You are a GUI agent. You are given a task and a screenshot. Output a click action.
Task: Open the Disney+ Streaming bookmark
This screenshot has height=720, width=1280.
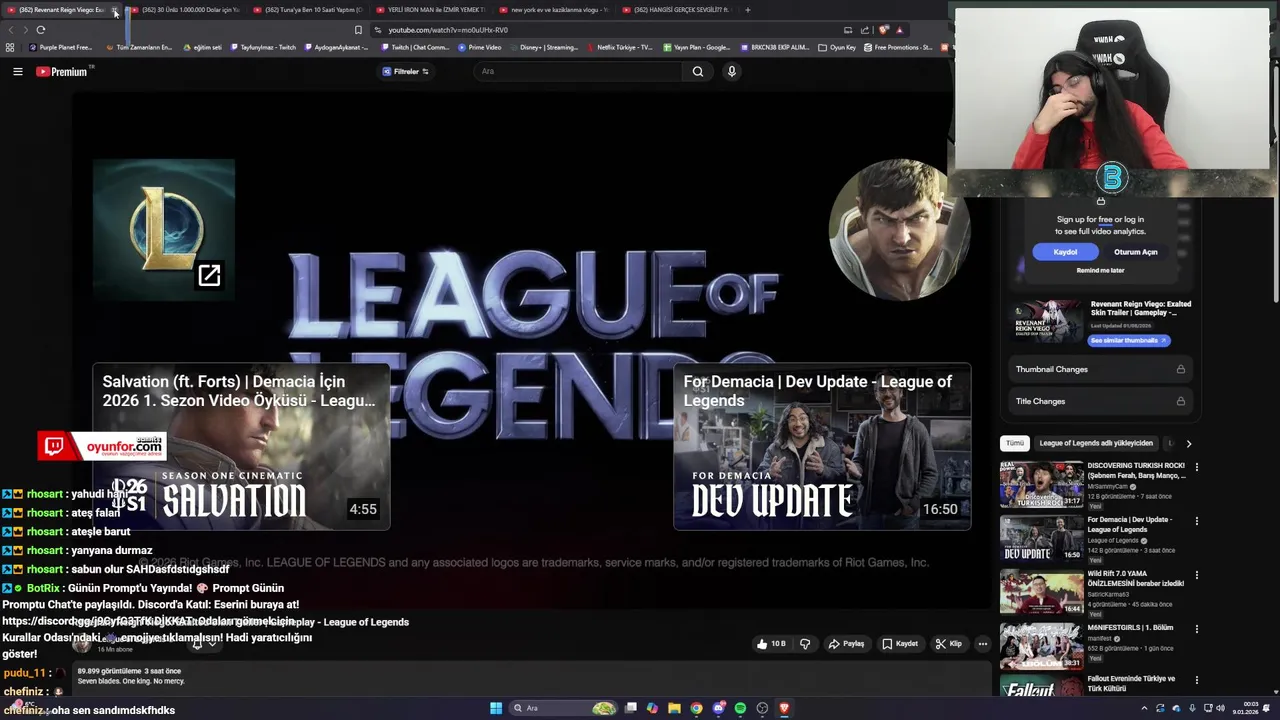tap(544, 47)
